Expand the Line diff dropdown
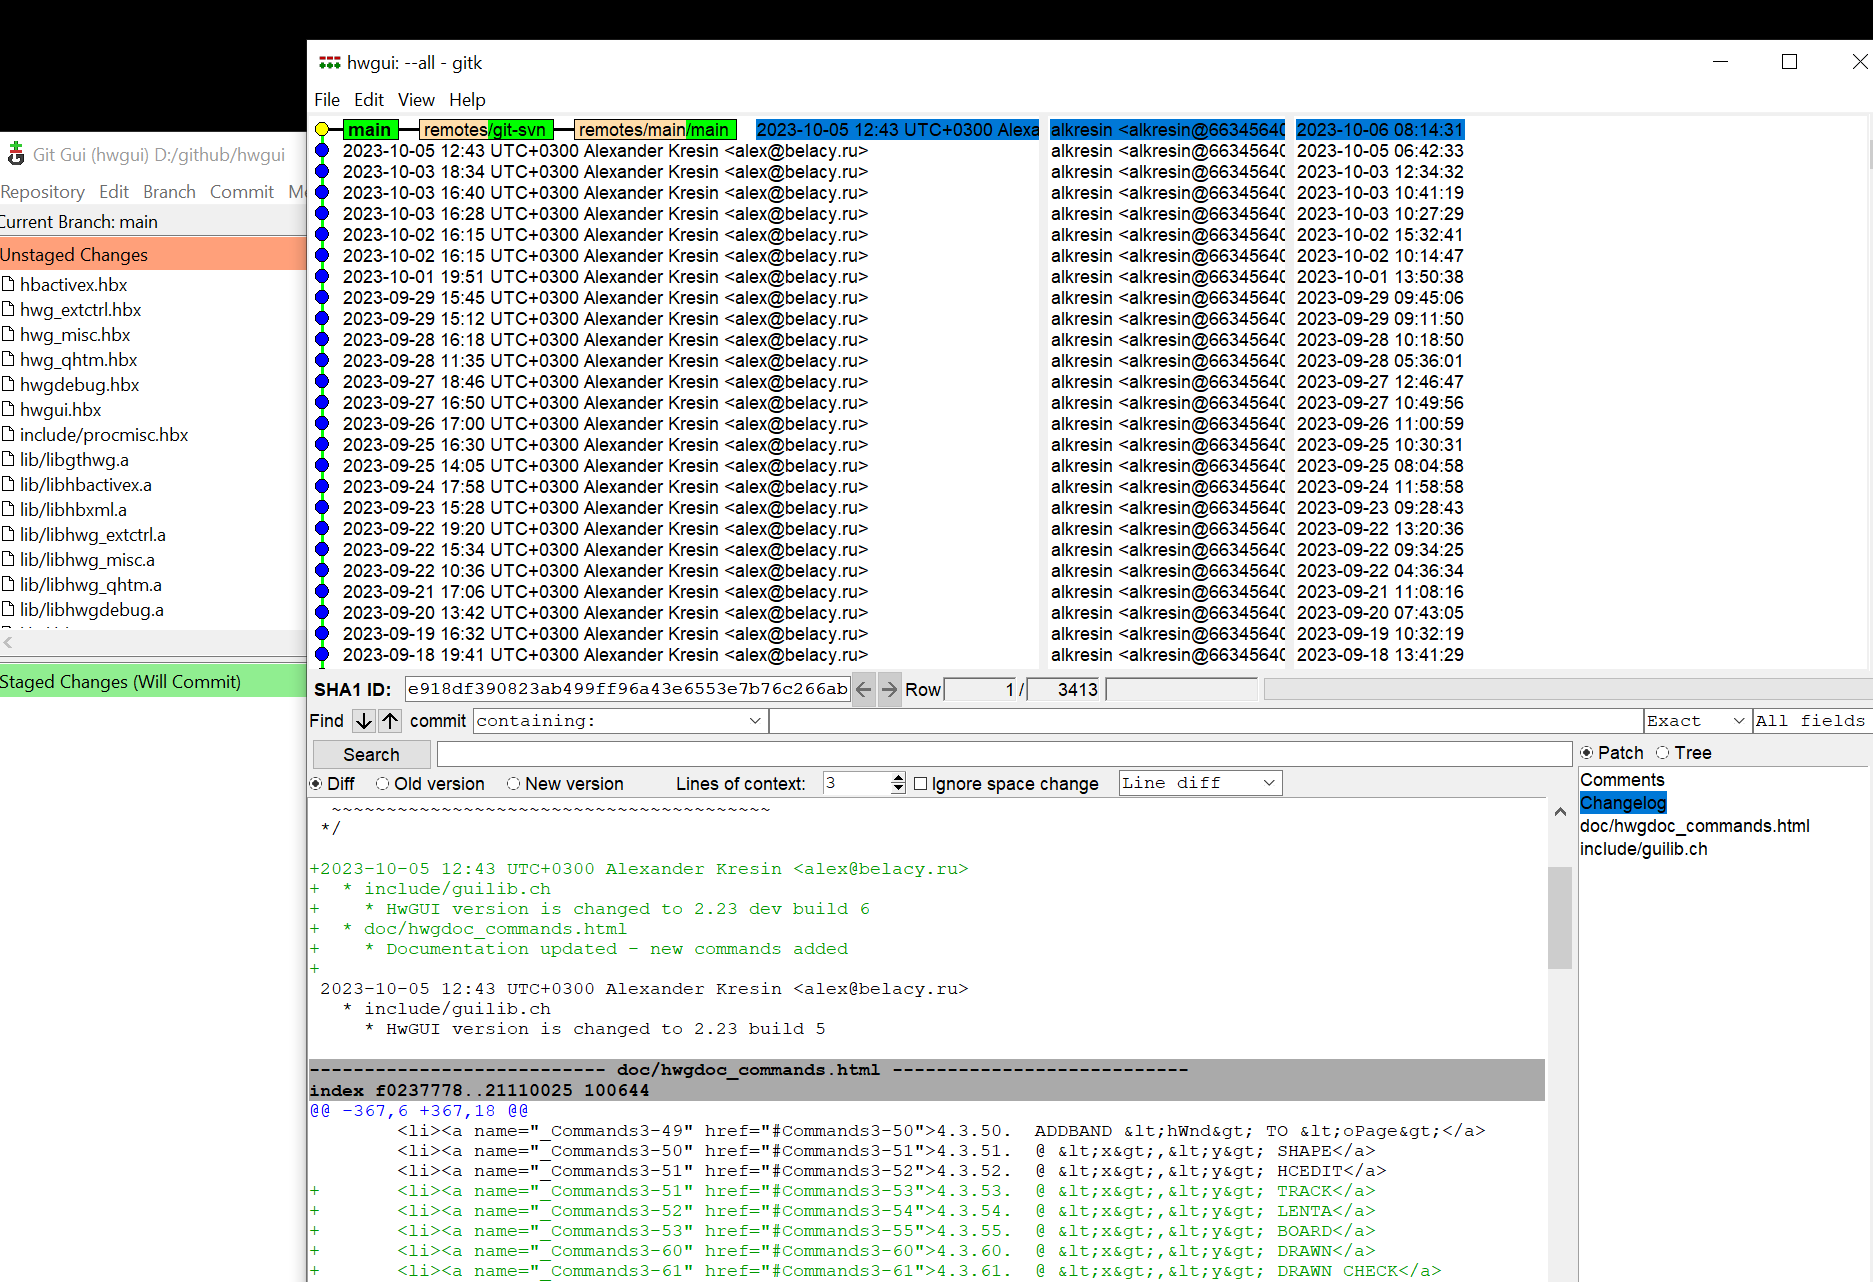Image resolution: width=1873 pixels, height=1282 pixels. (x=1269, y=783)
